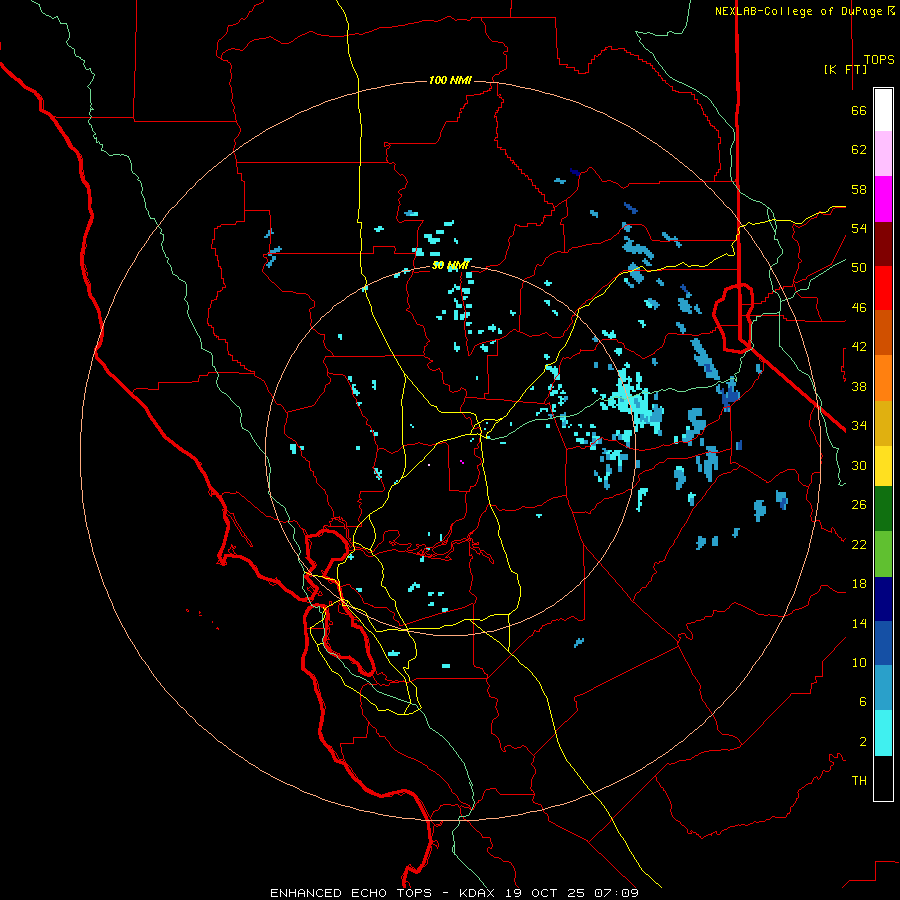Click the bright red legend color block
Screen dimensions: 900x900
click(x=883, y=288)
